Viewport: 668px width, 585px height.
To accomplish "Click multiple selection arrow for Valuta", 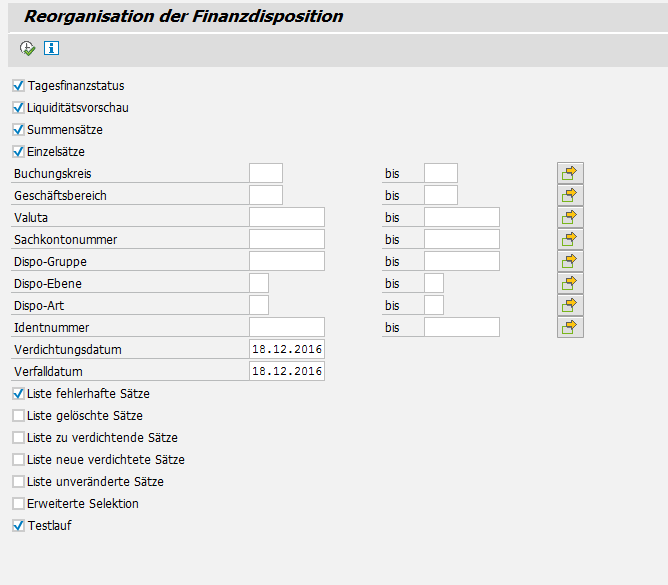I will point(570,217).
